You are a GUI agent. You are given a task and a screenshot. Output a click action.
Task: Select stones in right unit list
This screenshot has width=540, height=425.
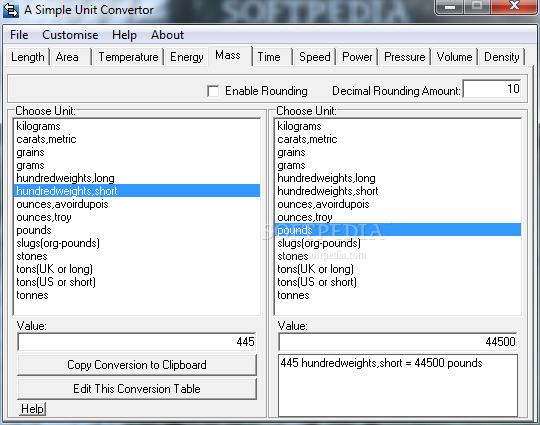click(398, 256)
